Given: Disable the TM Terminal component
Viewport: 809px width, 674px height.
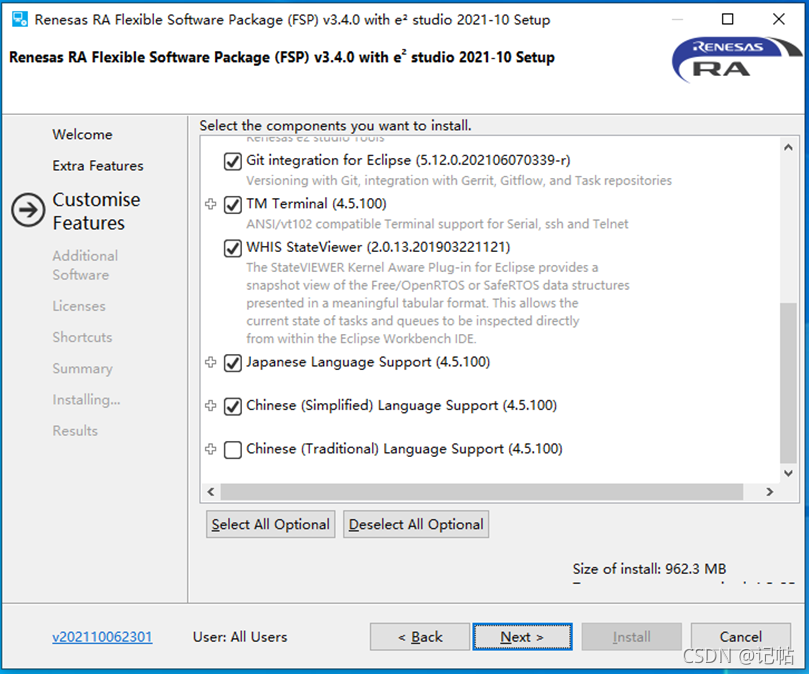Looking at the screenshot, I should [x=232, y=204].
